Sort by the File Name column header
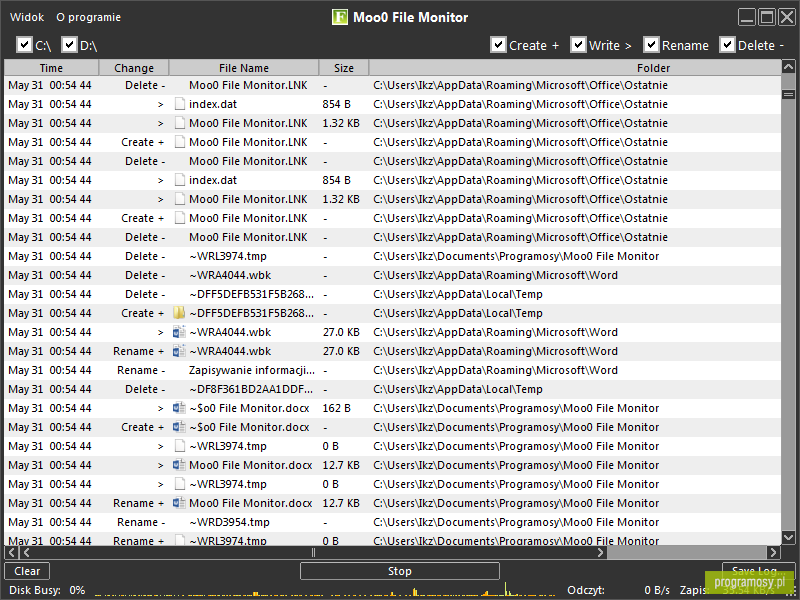800x600 pixels. [244, 68]
